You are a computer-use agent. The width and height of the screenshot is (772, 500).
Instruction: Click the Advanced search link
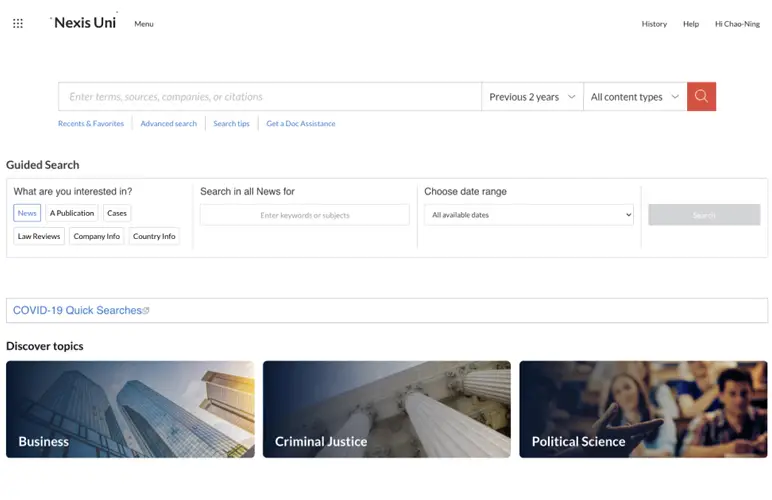pyautogui.click(x=168, y=124)
